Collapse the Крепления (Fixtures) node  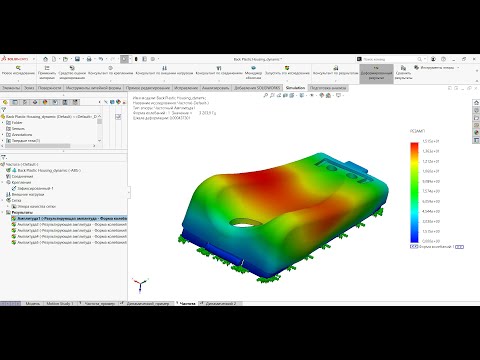(3, 182)
